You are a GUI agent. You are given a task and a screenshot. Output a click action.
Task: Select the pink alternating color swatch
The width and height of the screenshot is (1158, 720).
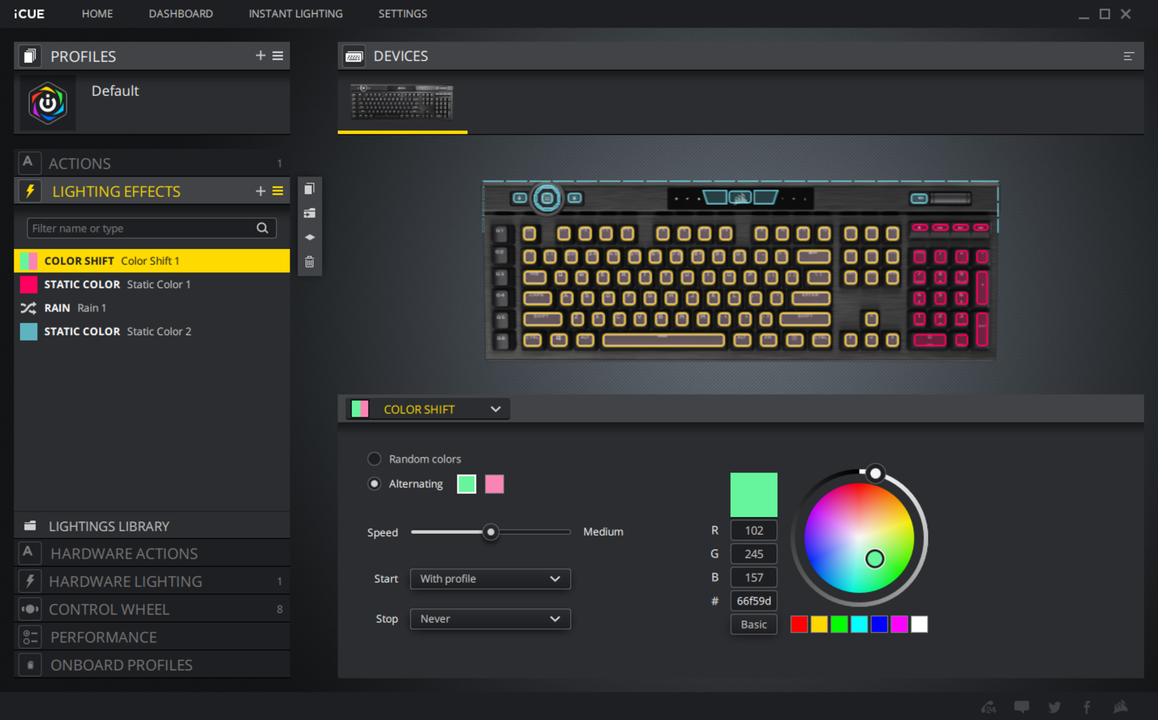(495, 484)
